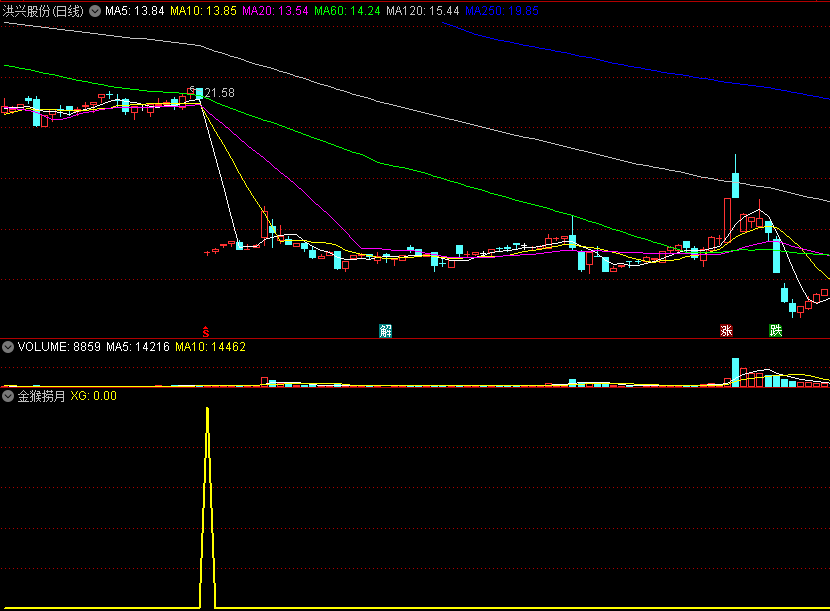Select the MA60: 14.24 label

347,11
